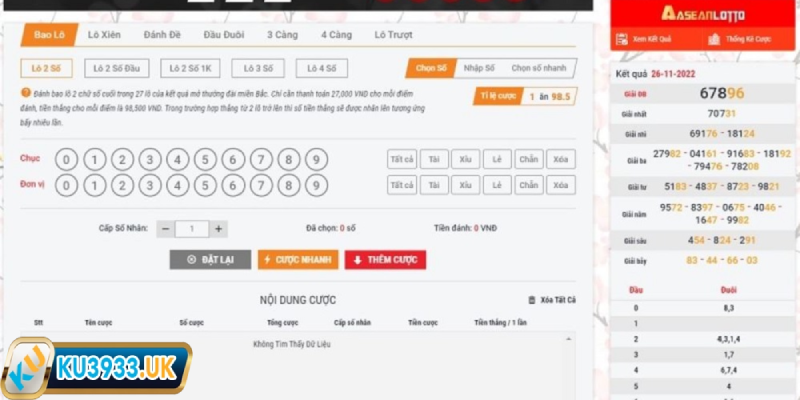Select the Đầu Đuôi tab
Viewport: 800px width, 400px height.
pyautogui.click(x=223, y=35)
